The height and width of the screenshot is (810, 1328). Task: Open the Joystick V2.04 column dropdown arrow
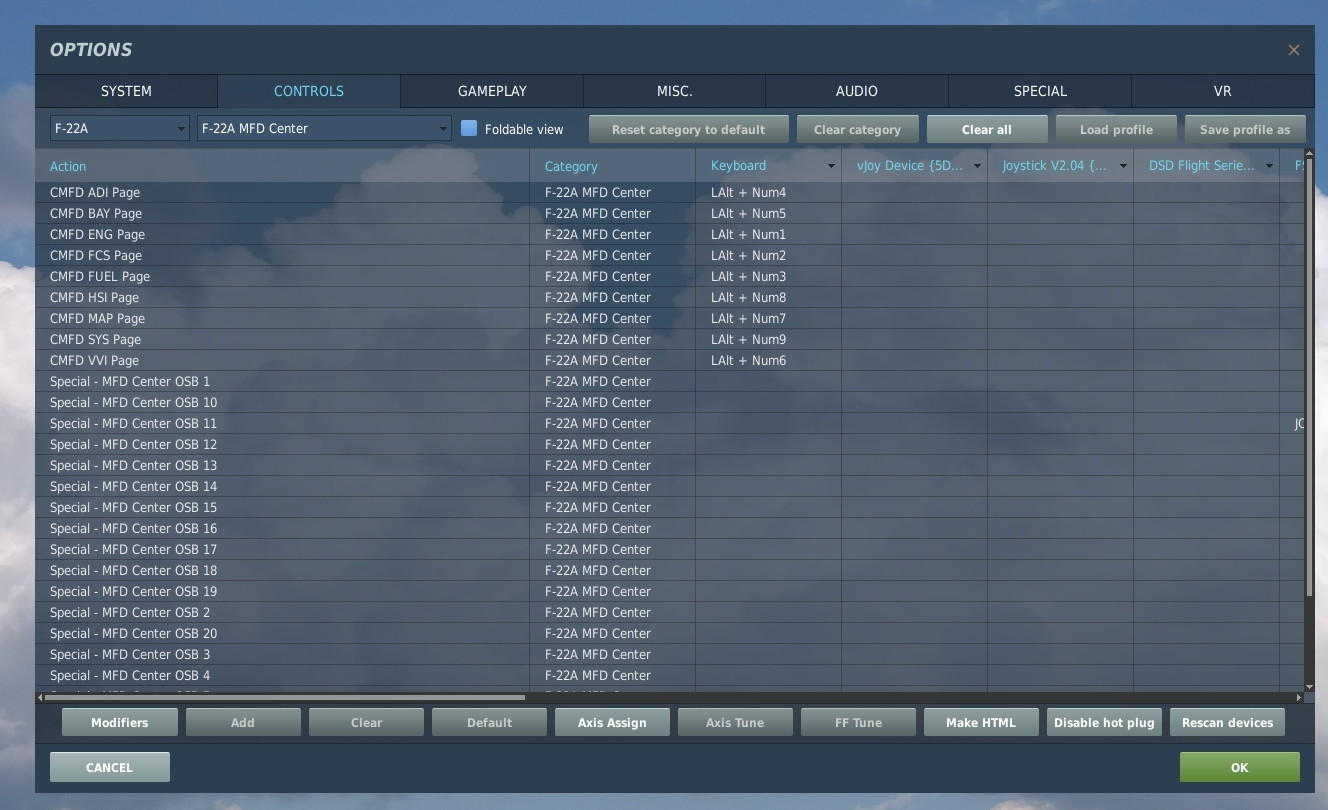[x=1123, y=166]
